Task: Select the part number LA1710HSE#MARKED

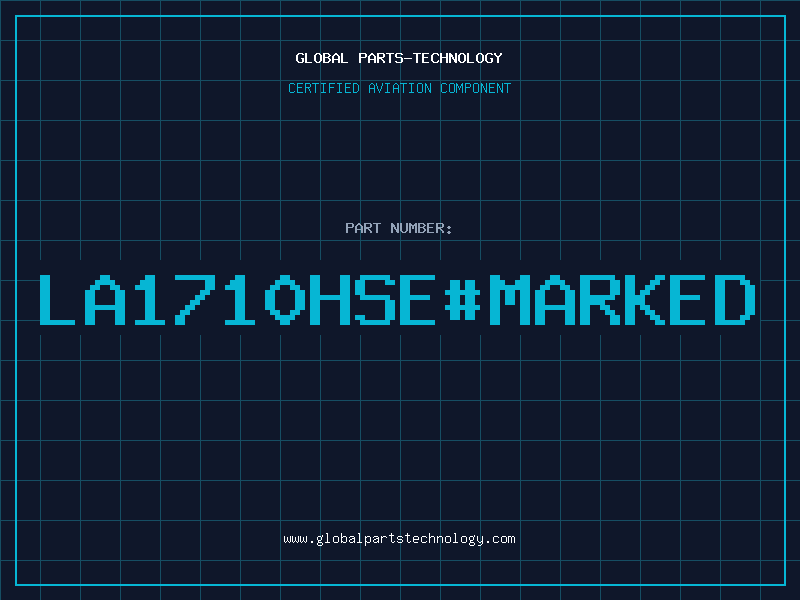Action: [x=397, y=300]
